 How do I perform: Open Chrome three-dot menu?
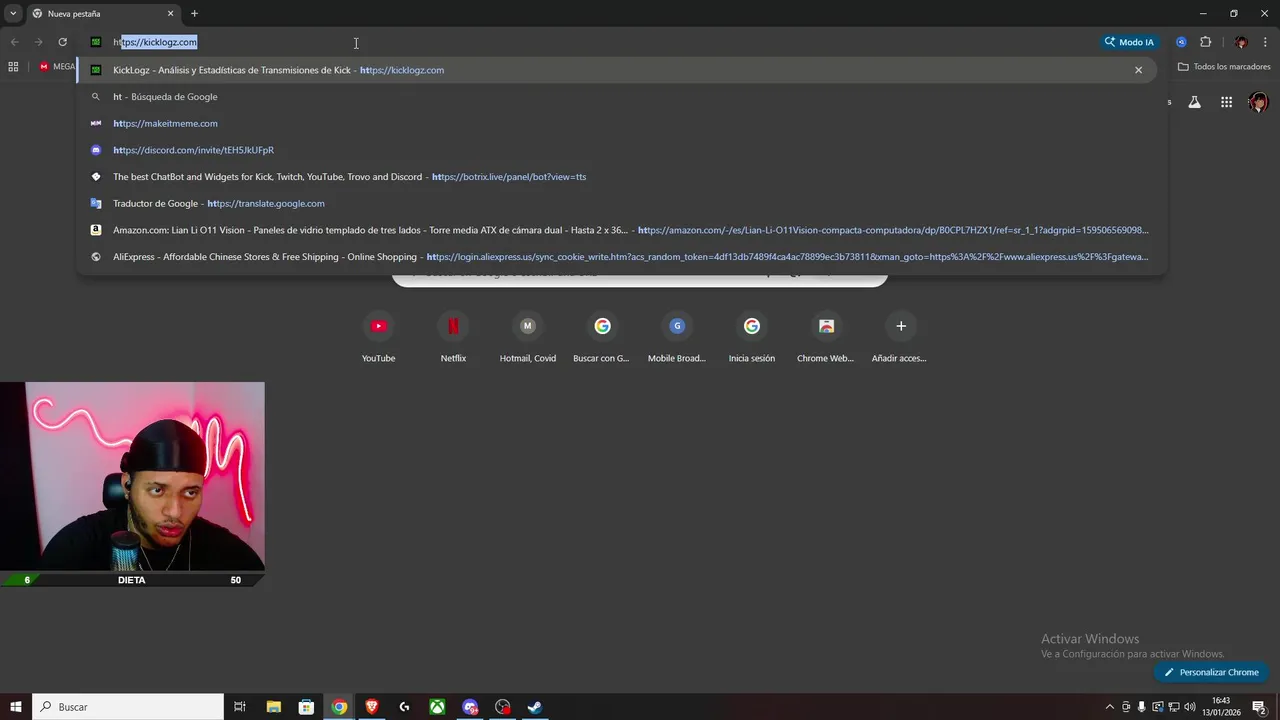coord(1266,42)
